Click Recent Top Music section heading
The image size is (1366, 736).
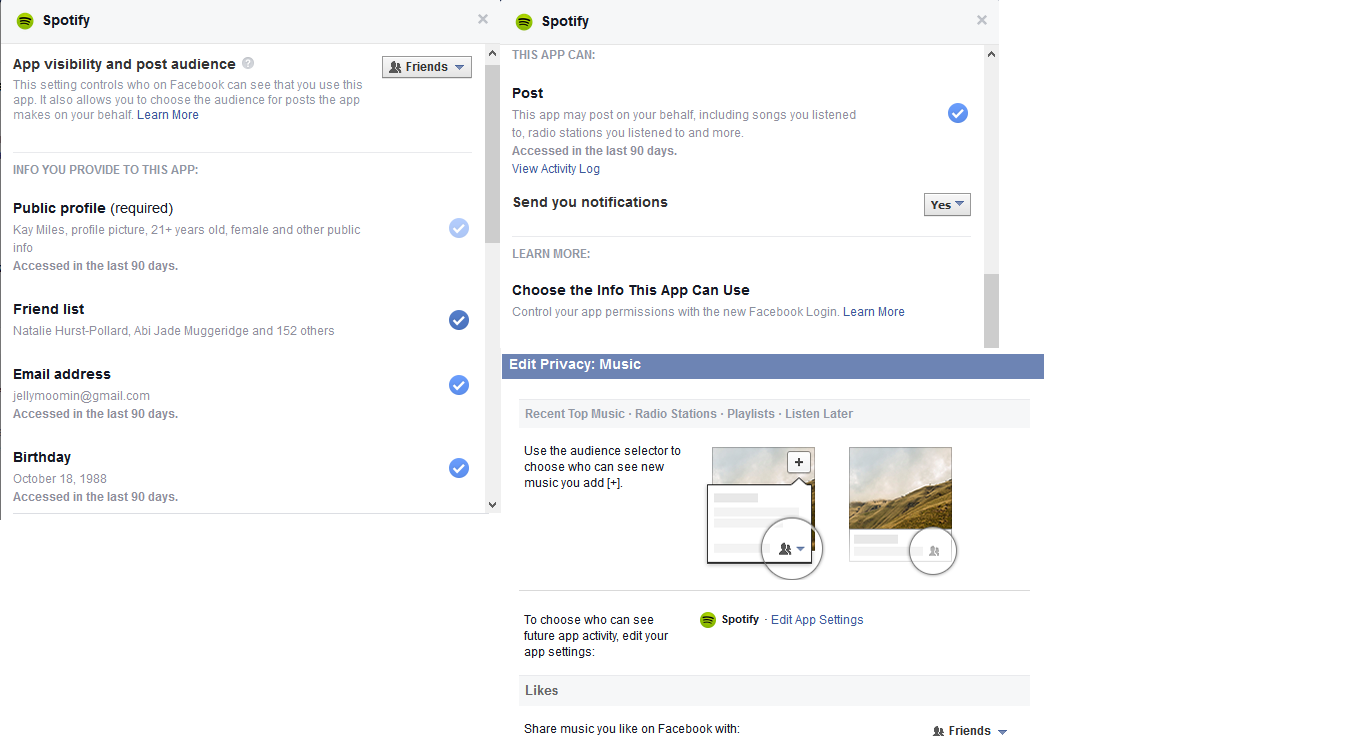(x=574, y=414)
